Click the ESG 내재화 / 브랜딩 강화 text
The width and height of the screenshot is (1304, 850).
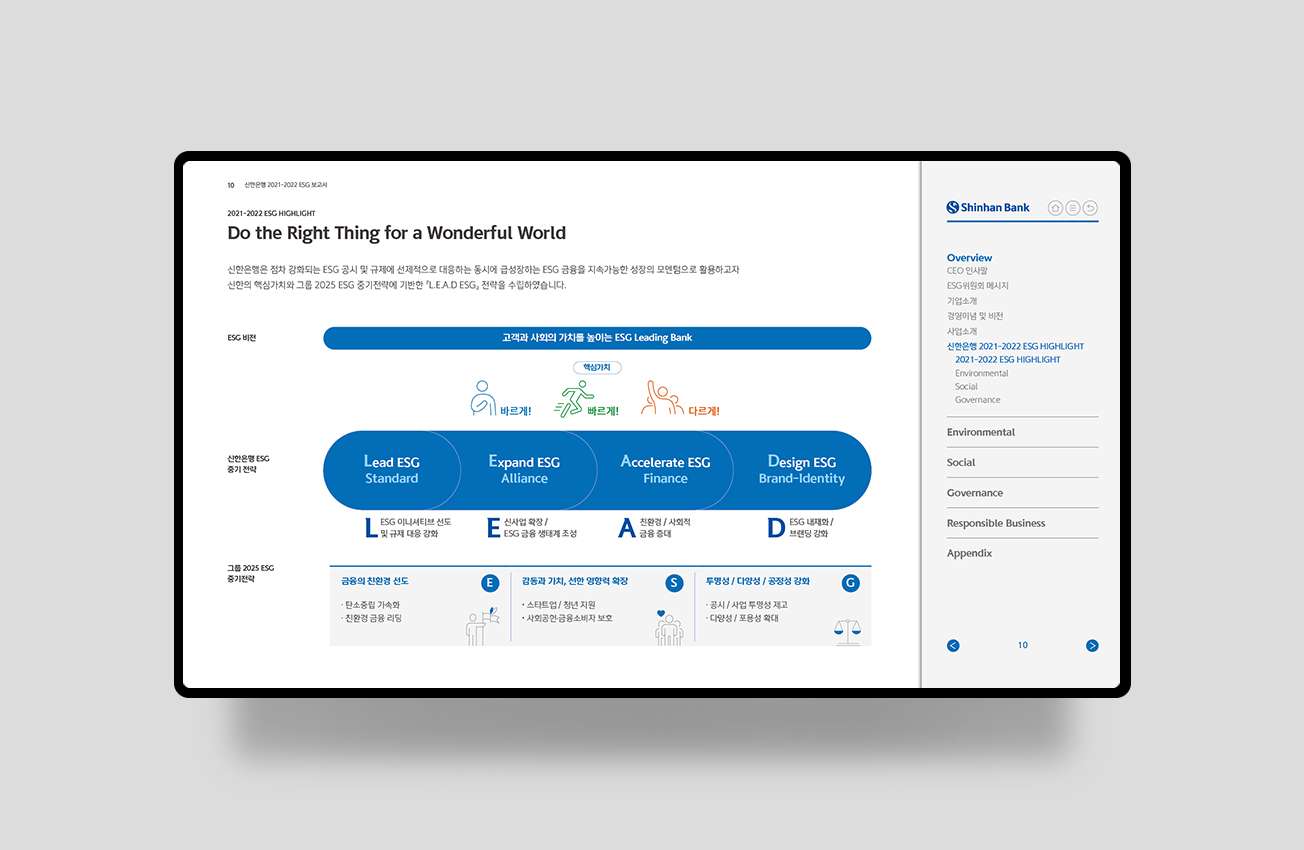coord(811,528)
